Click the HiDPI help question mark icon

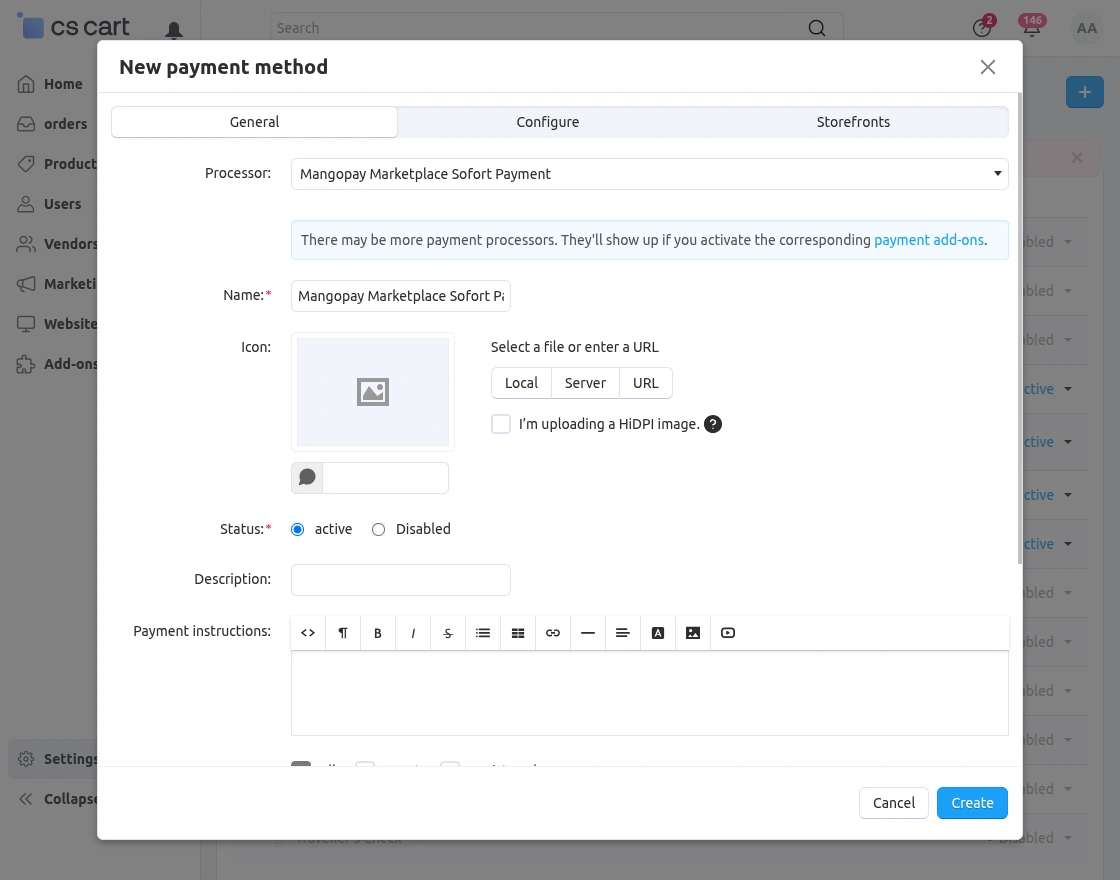click(x=713, y=424)
